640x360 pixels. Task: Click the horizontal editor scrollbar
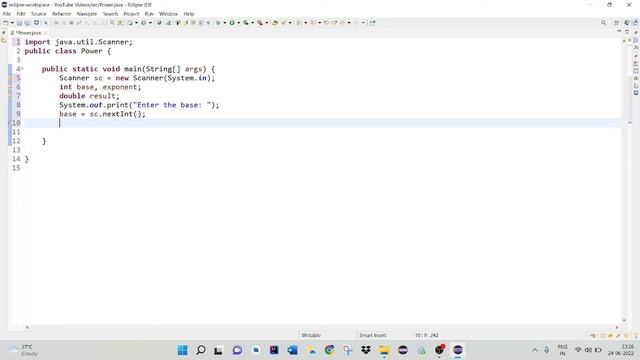[322, 327]
